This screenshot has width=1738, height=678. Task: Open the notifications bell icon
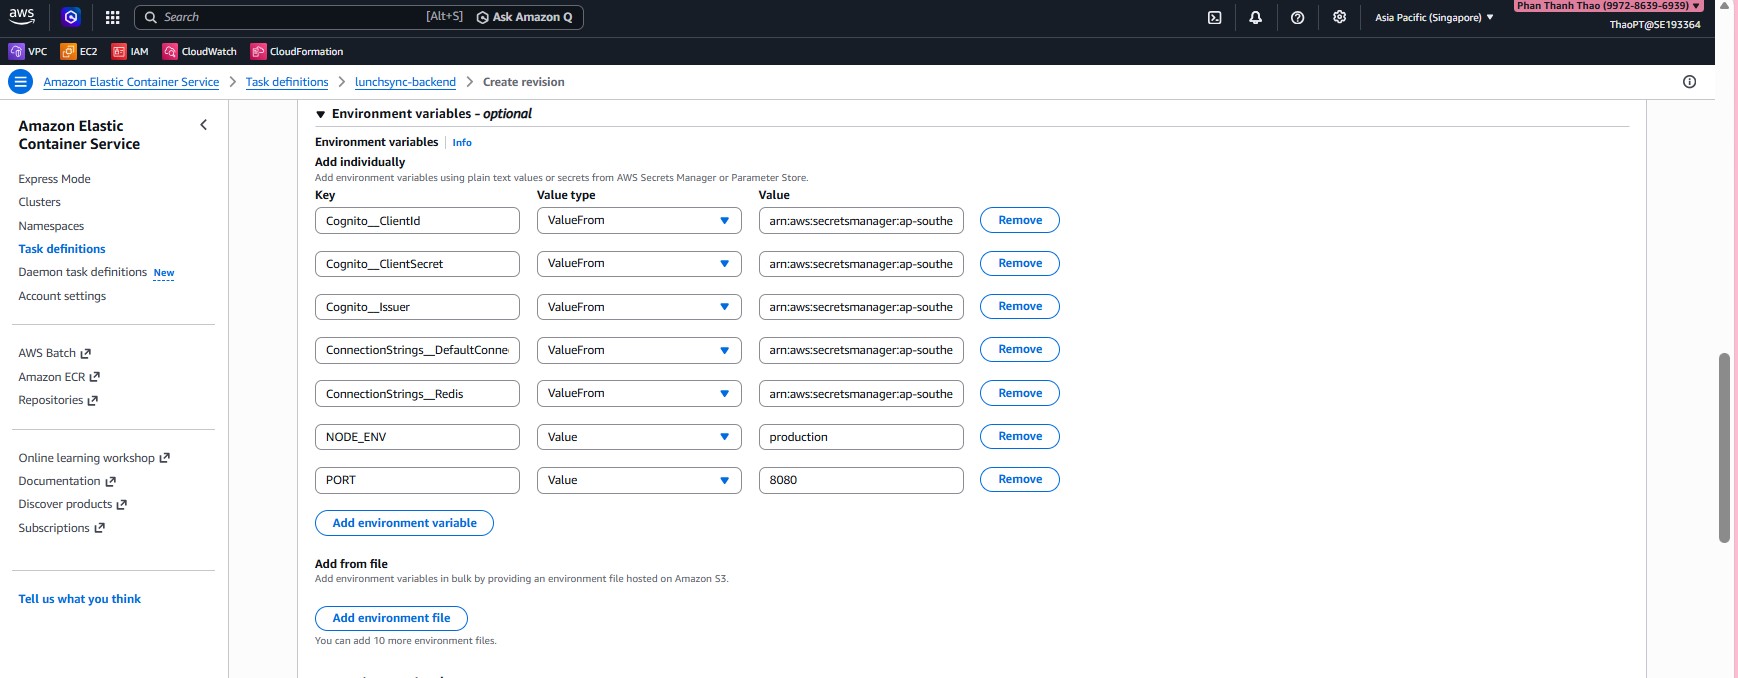pyautogui.click(x=1255, y=17)
